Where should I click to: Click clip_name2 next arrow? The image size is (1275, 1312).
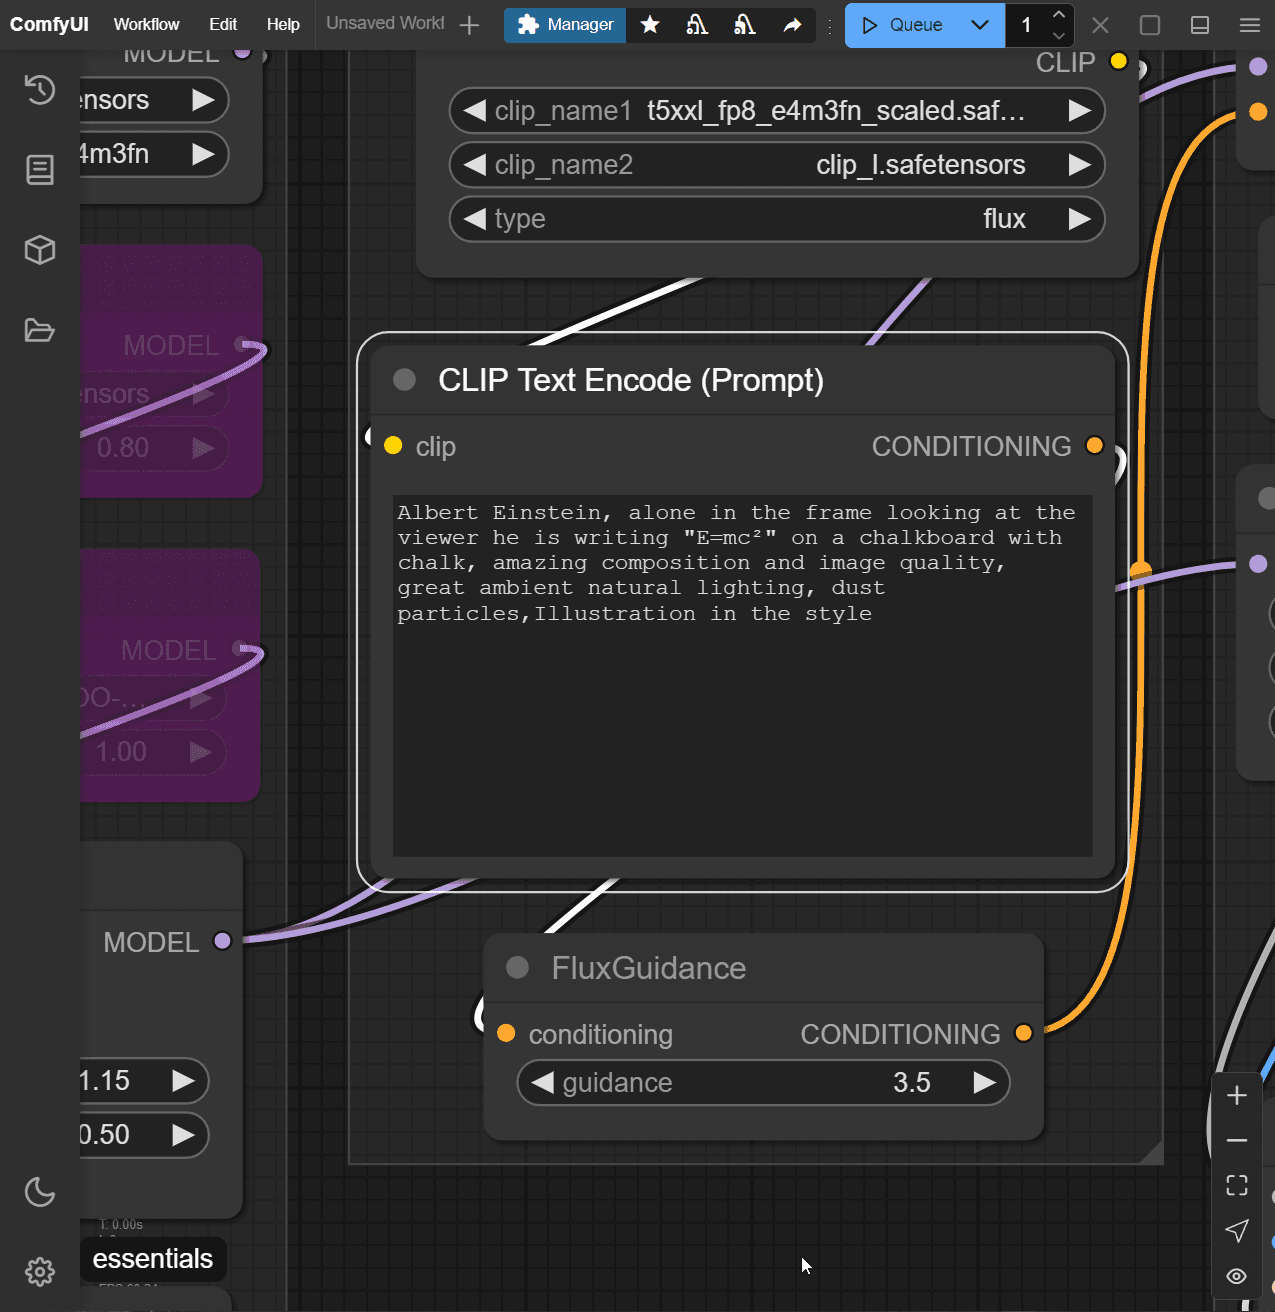pos(1079,164)
